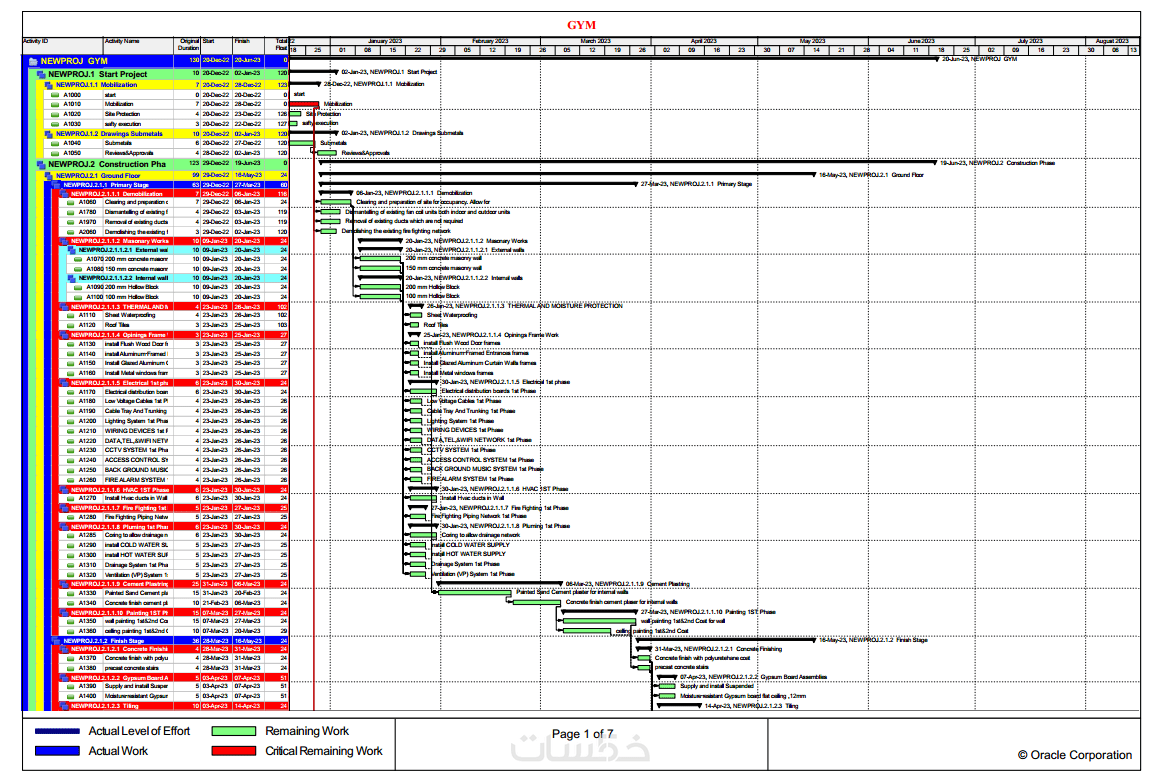Click the red Critical Remaining Work legend swatch
The width and height of the screenshot is (1161, 778).
pos(233,751)
